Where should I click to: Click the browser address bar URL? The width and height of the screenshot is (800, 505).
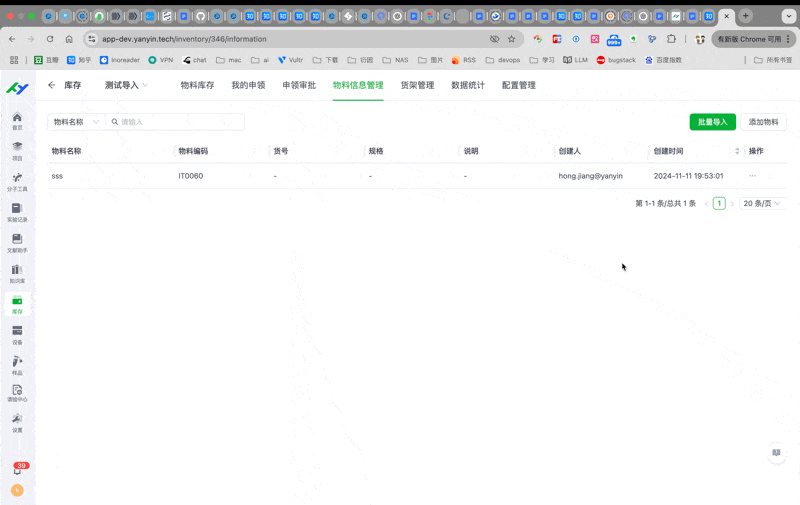tap(184, 39)
